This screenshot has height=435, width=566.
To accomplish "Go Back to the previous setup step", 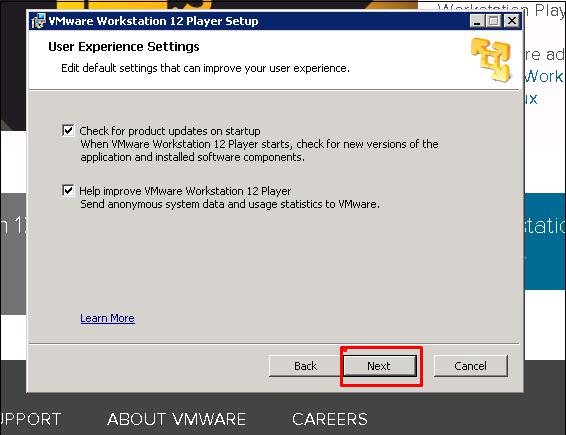I will tap(305, 366).
